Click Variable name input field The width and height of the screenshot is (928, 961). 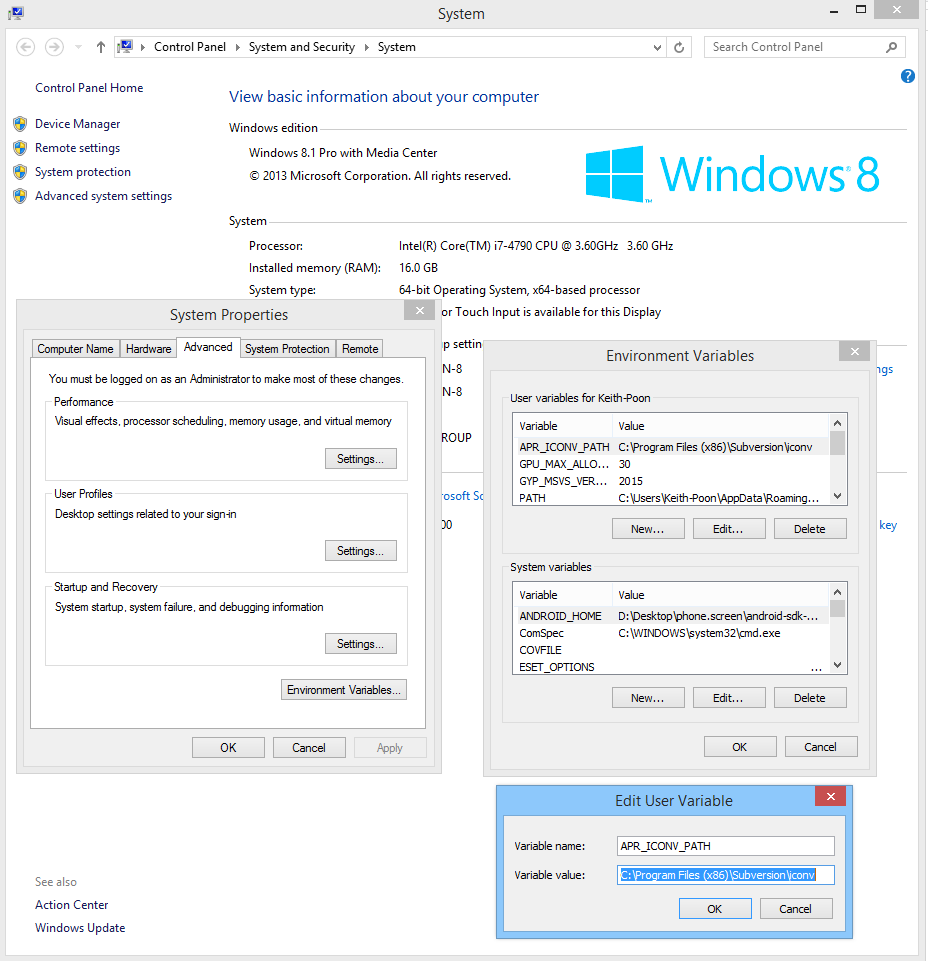point(726,846)
